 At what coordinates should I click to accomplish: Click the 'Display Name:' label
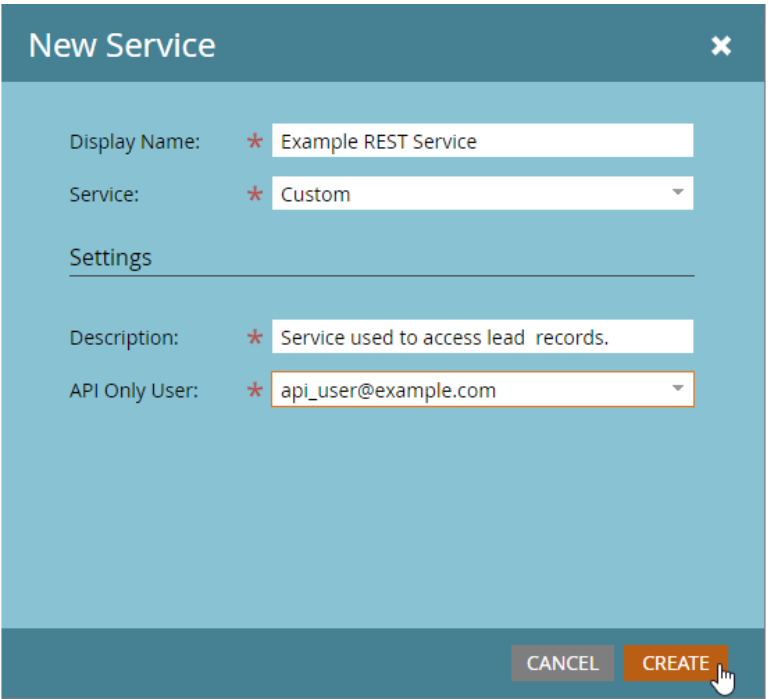[x=135, y=142]
